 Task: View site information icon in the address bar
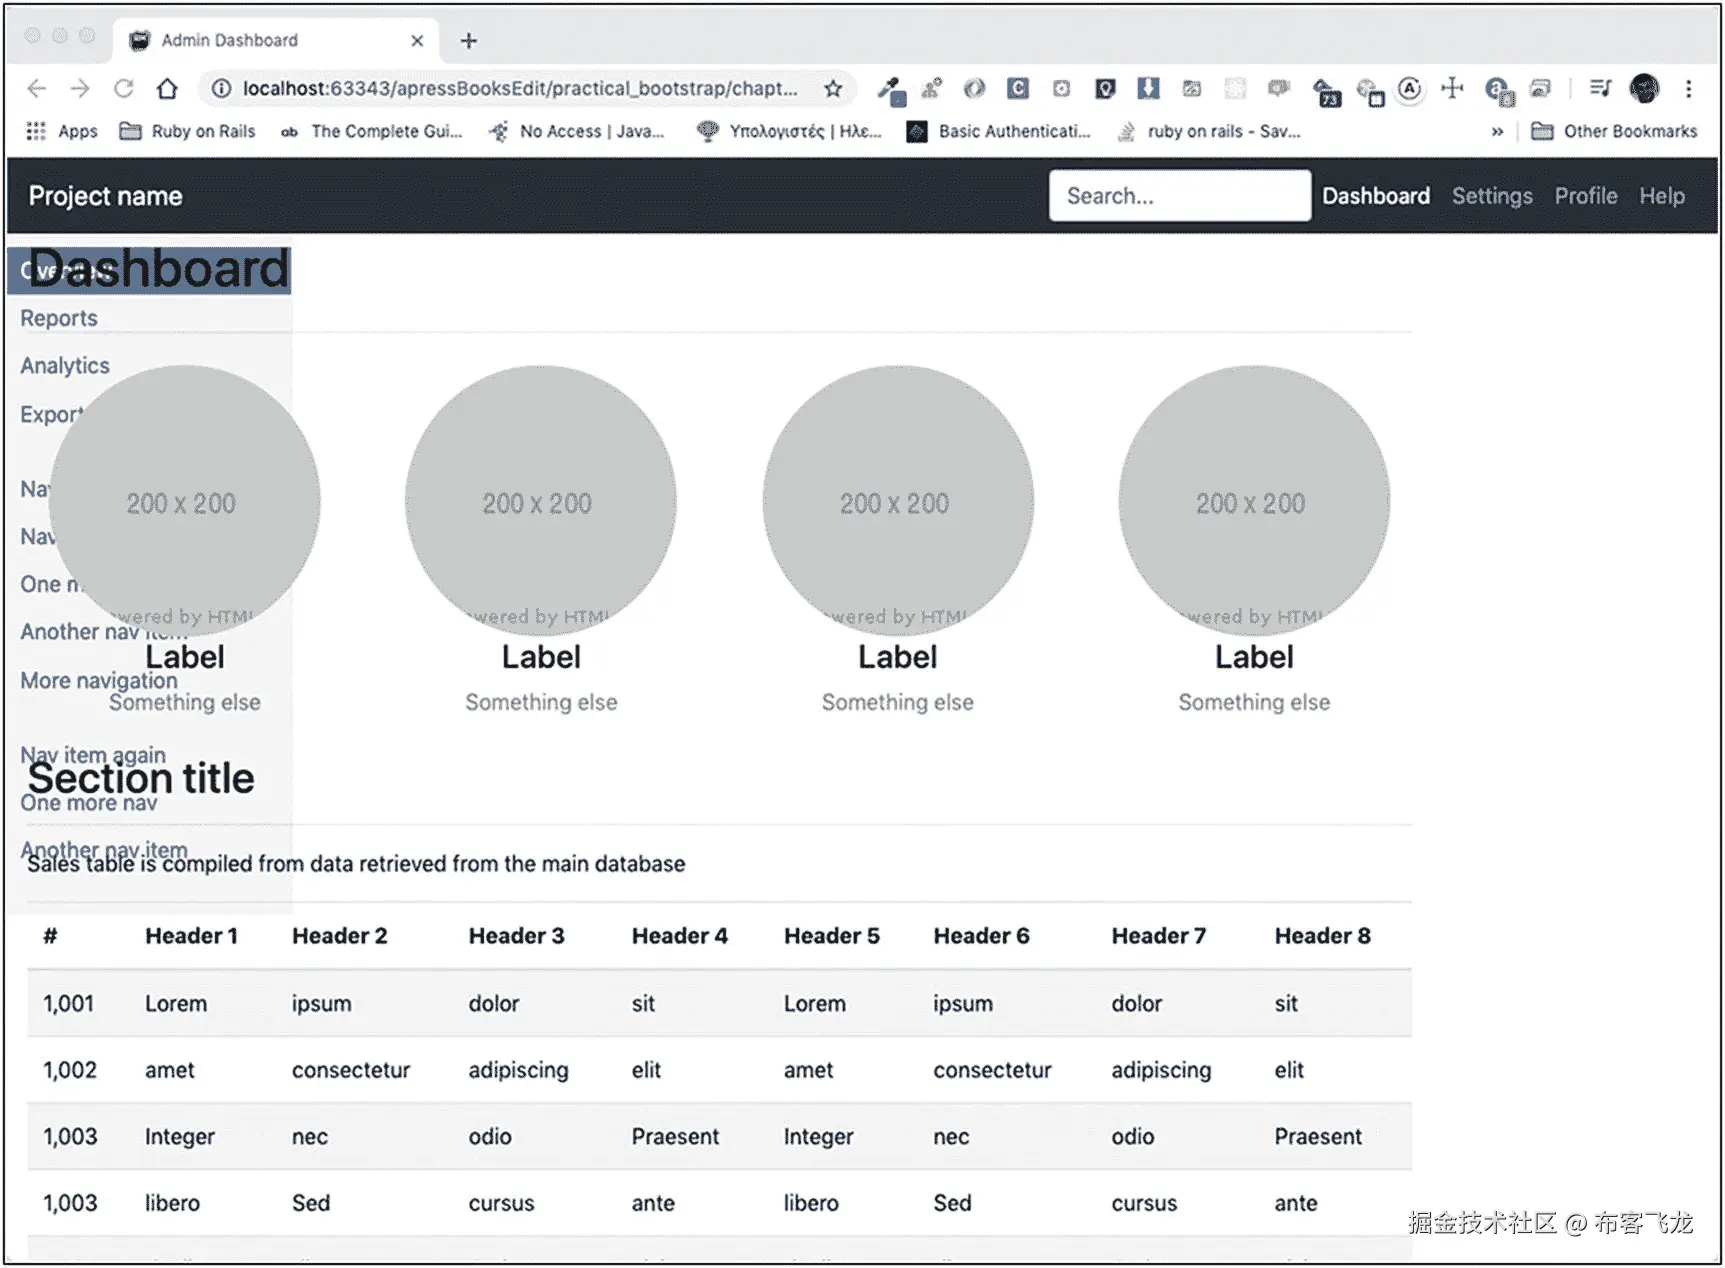click(x=221, y=89)
